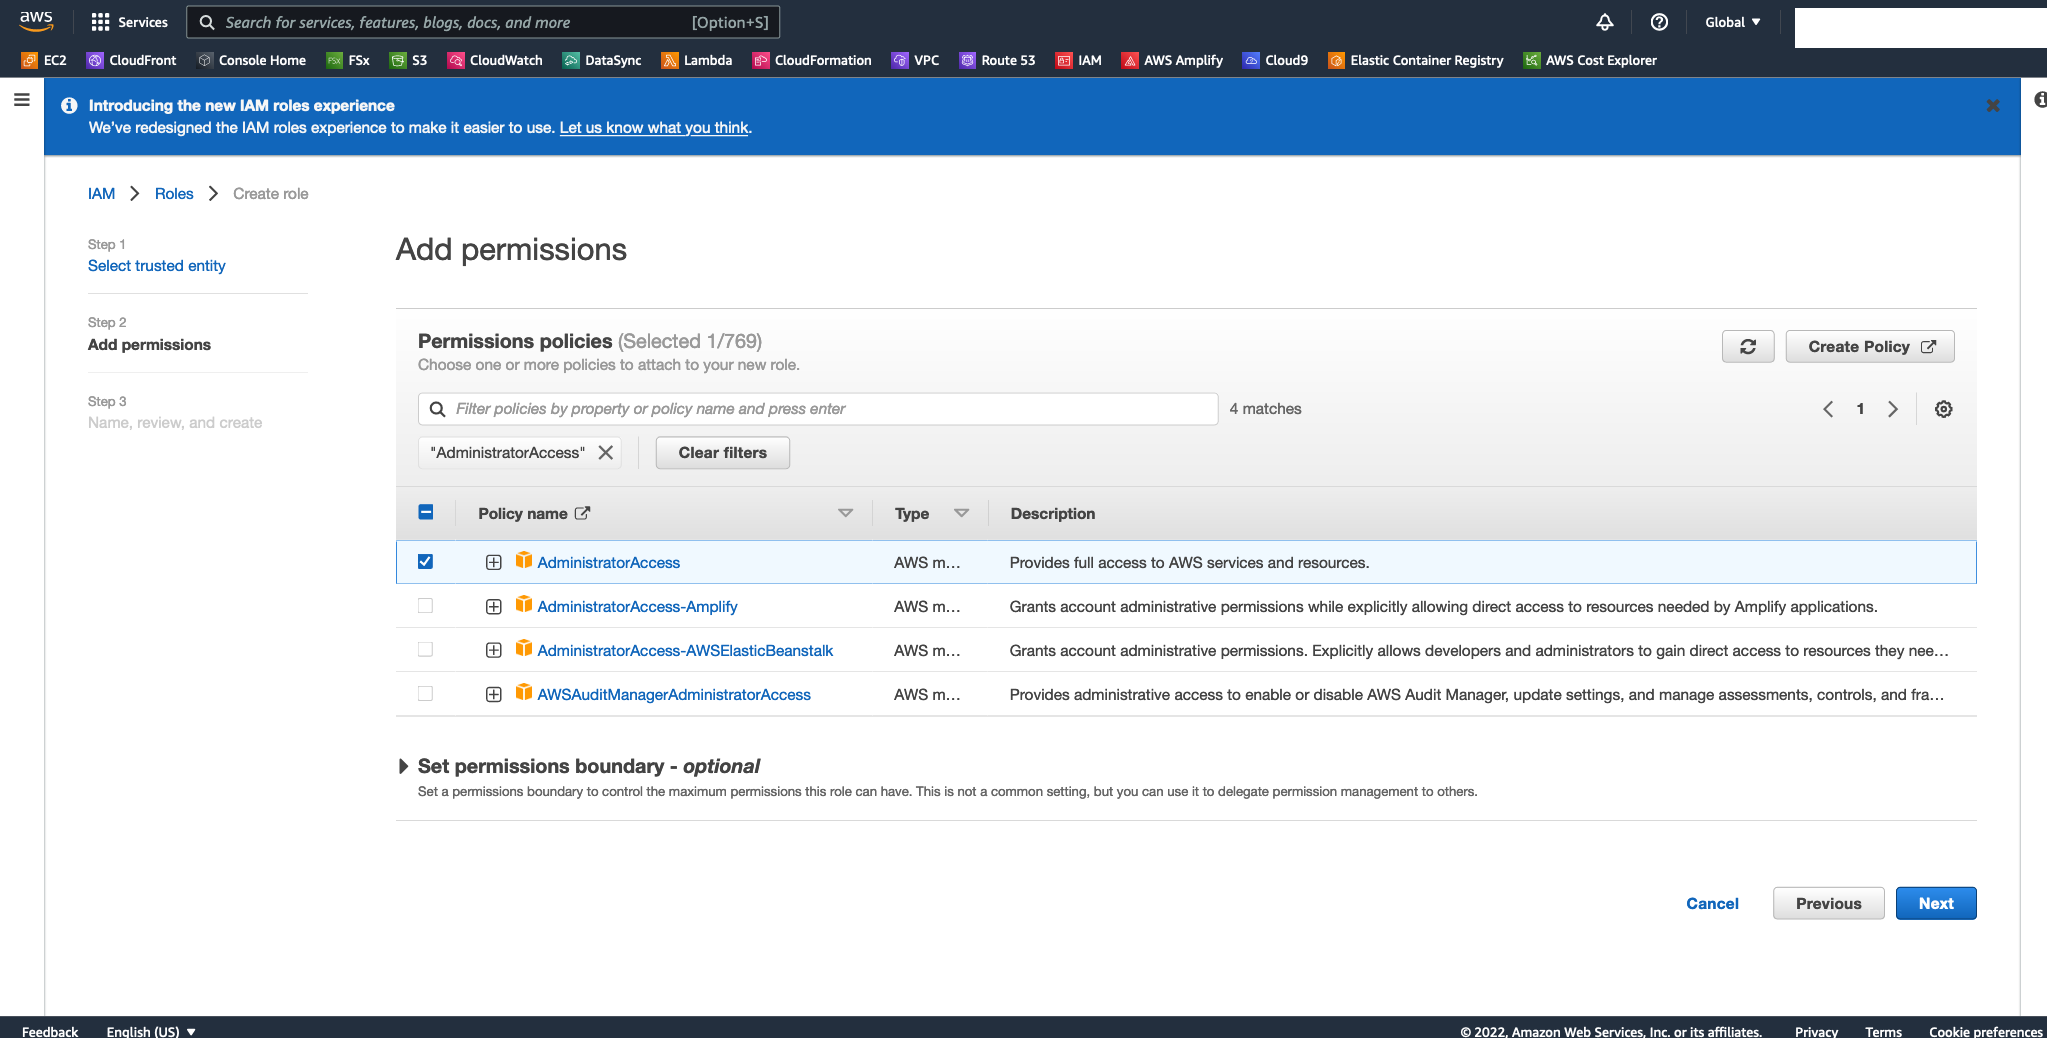Open the AdministratorAccess policy link
This screenshot has height=1038, width=2047.
[609, 563]
